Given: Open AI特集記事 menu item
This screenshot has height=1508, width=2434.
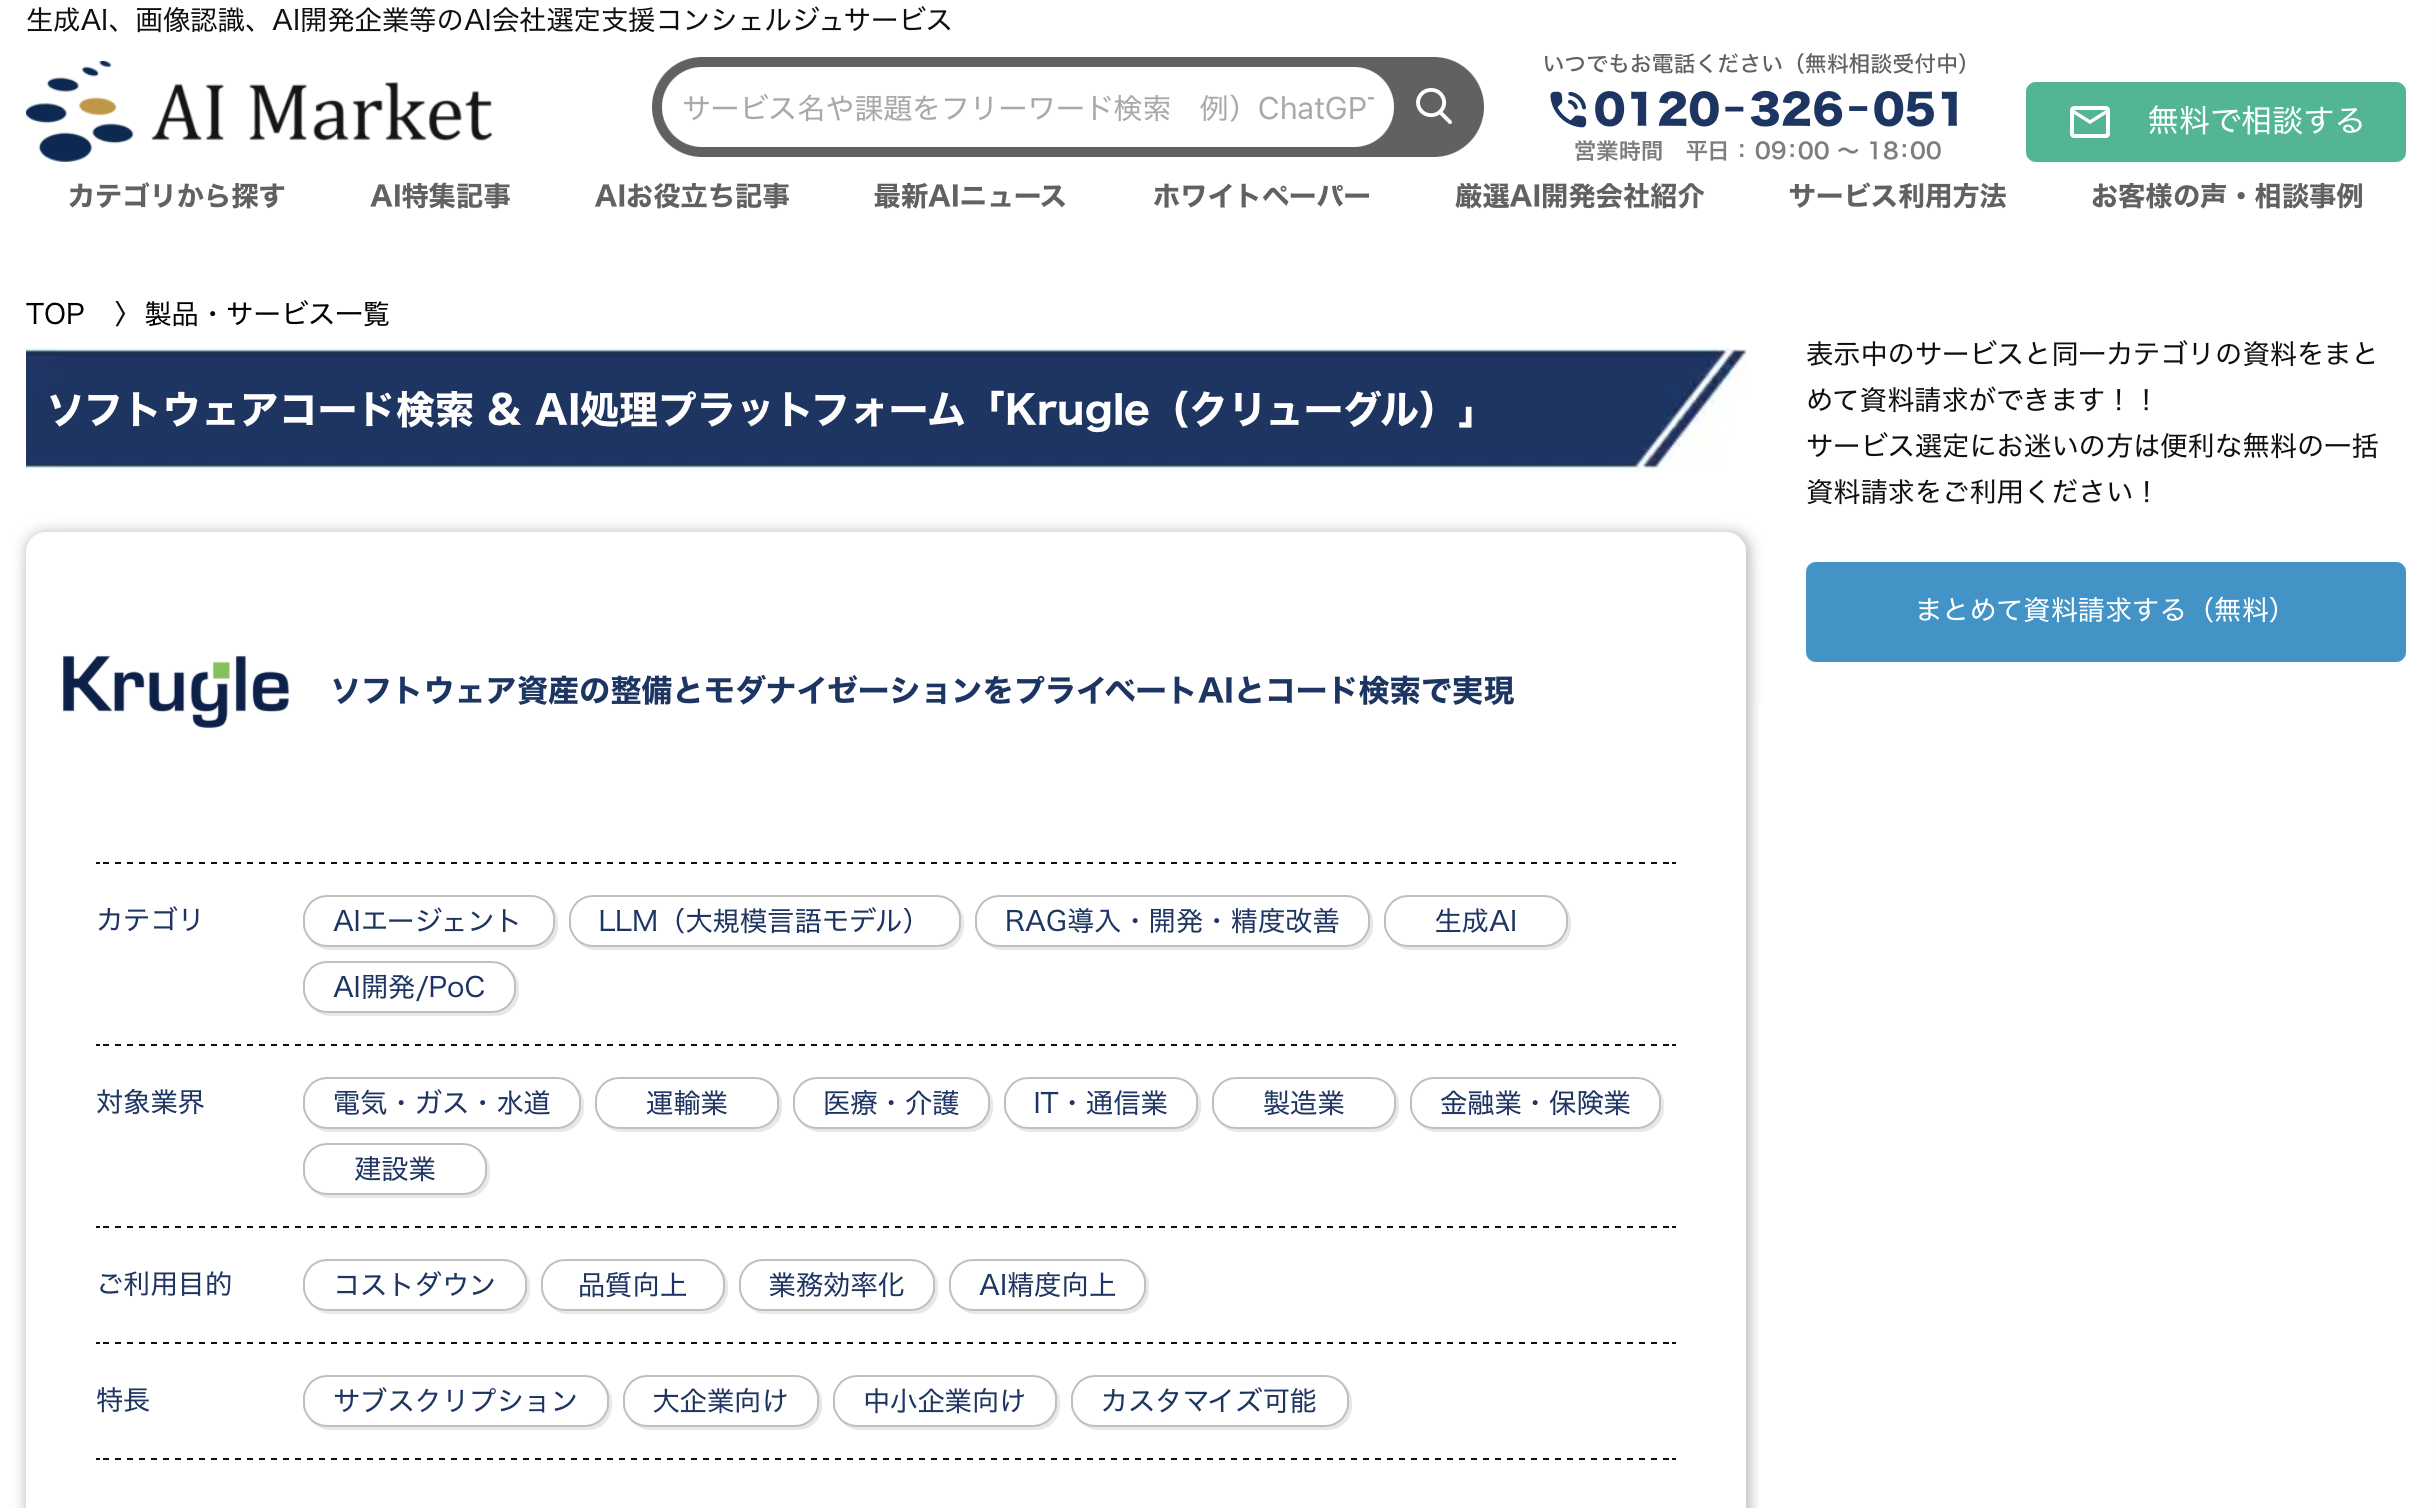Looking at the screenshot, I should (x=440, y=196).
